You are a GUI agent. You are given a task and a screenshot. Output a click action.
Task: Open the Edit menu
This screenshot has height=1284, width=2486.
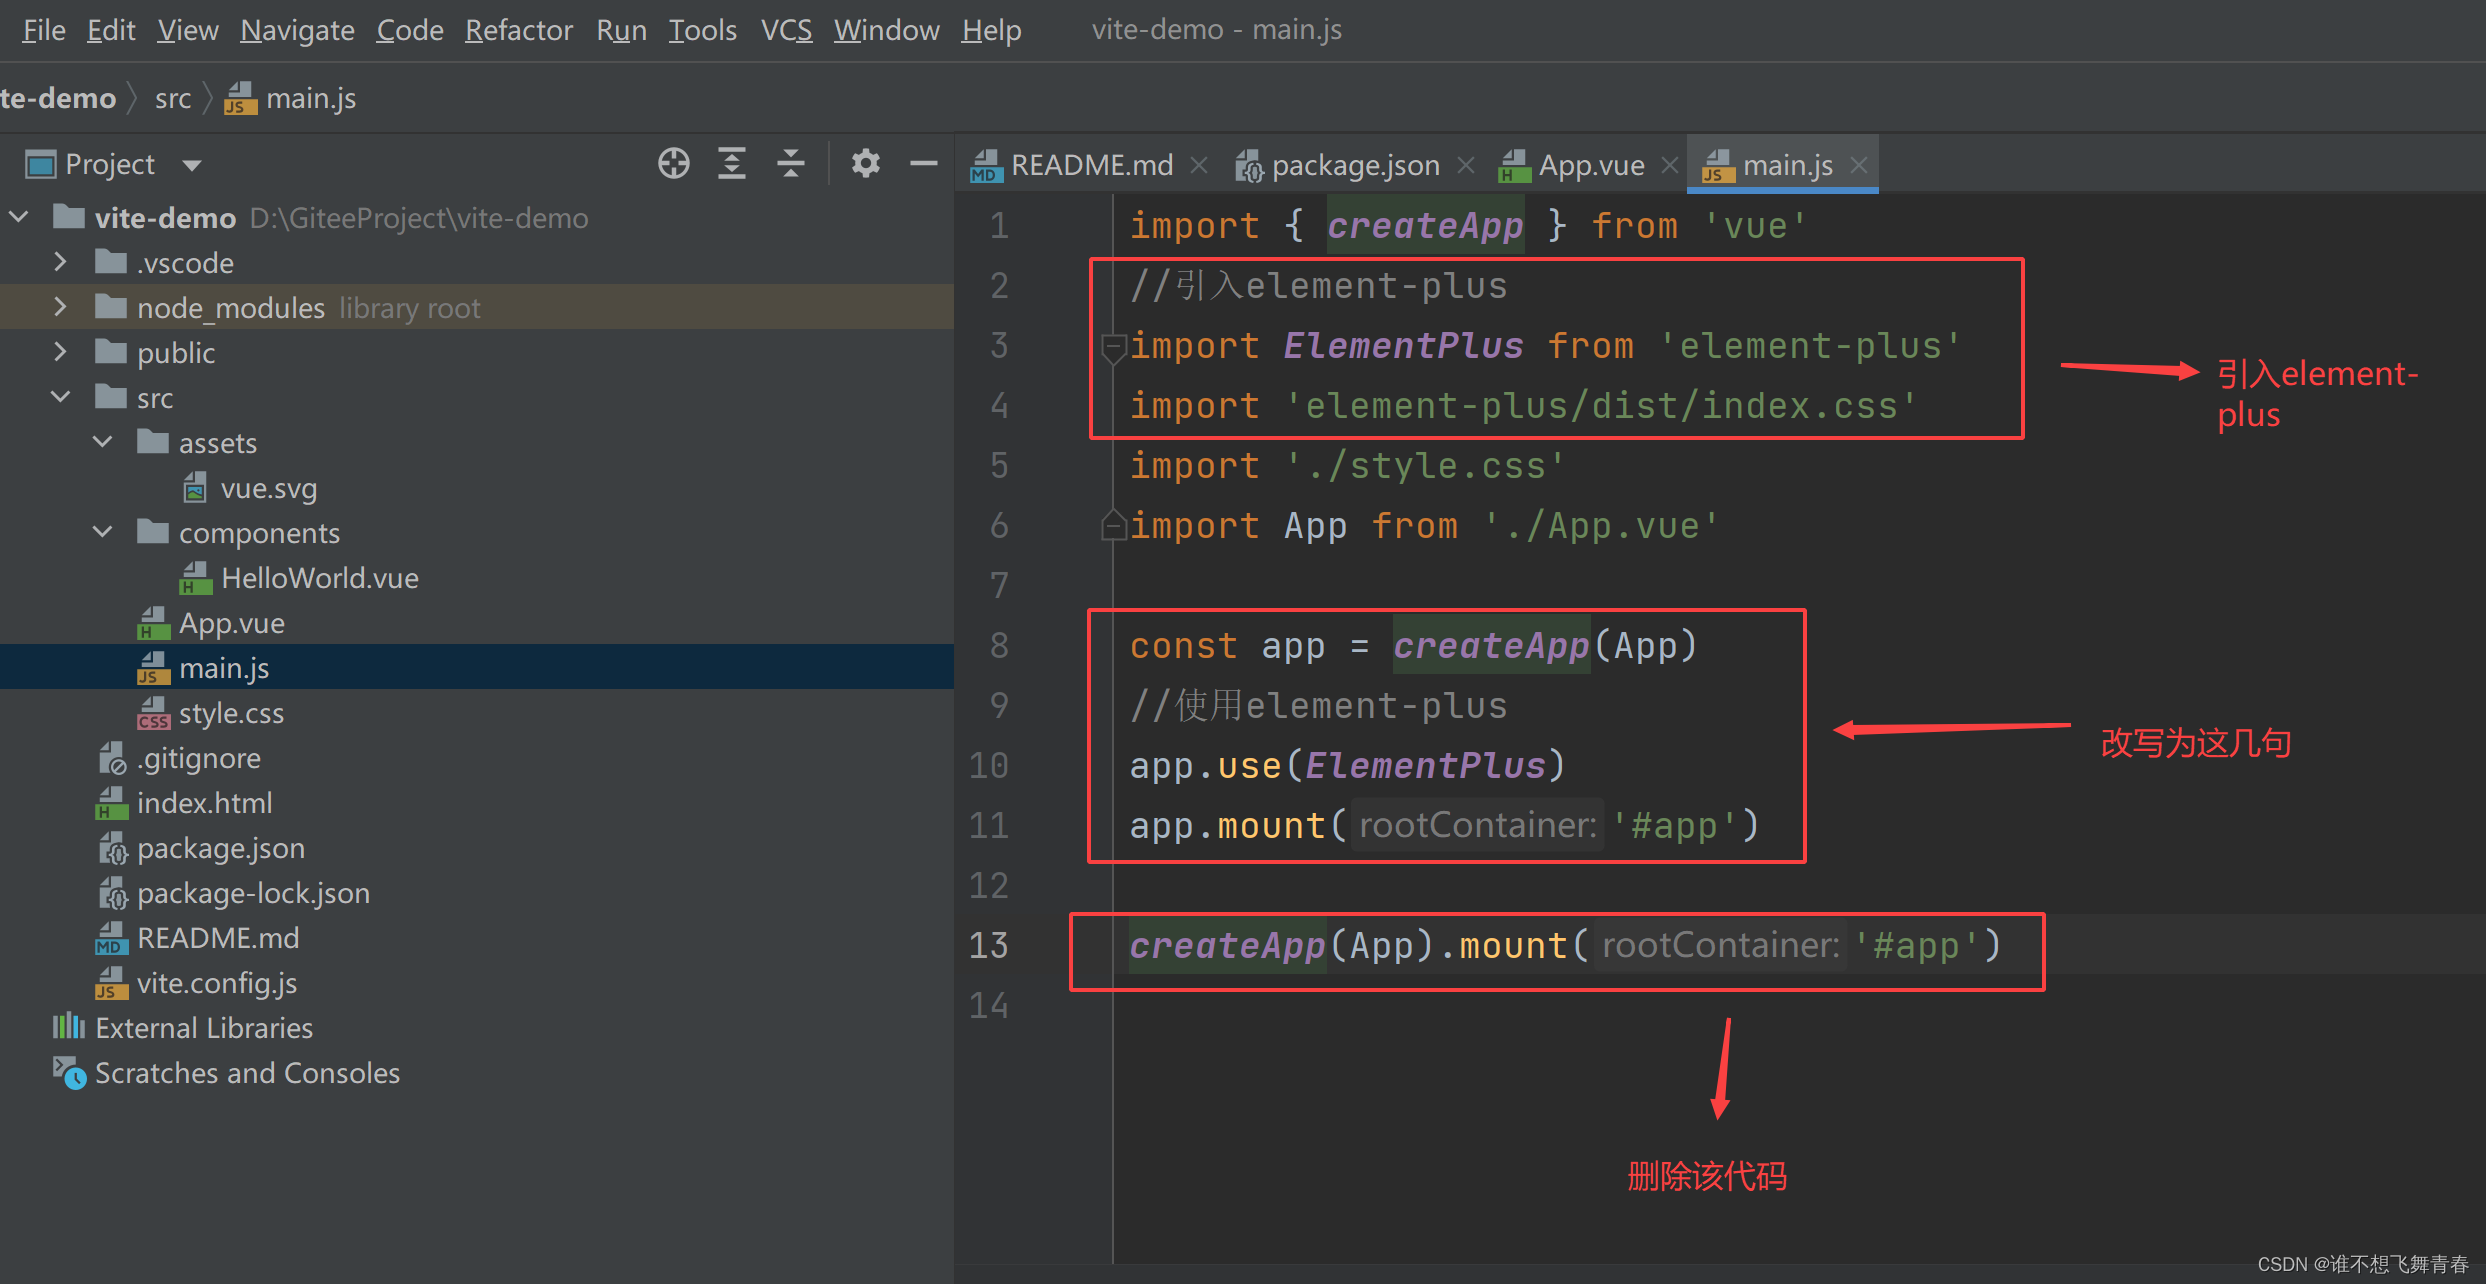(111, 30)
